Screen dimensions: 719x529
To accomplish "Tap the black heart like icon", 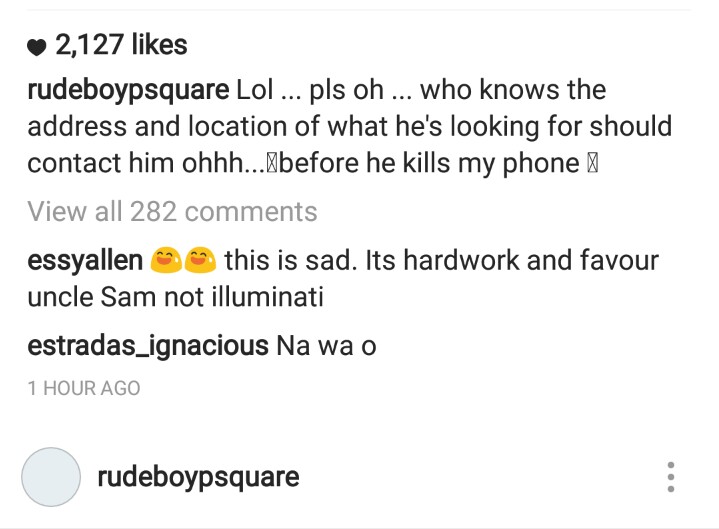I will 37,47.
